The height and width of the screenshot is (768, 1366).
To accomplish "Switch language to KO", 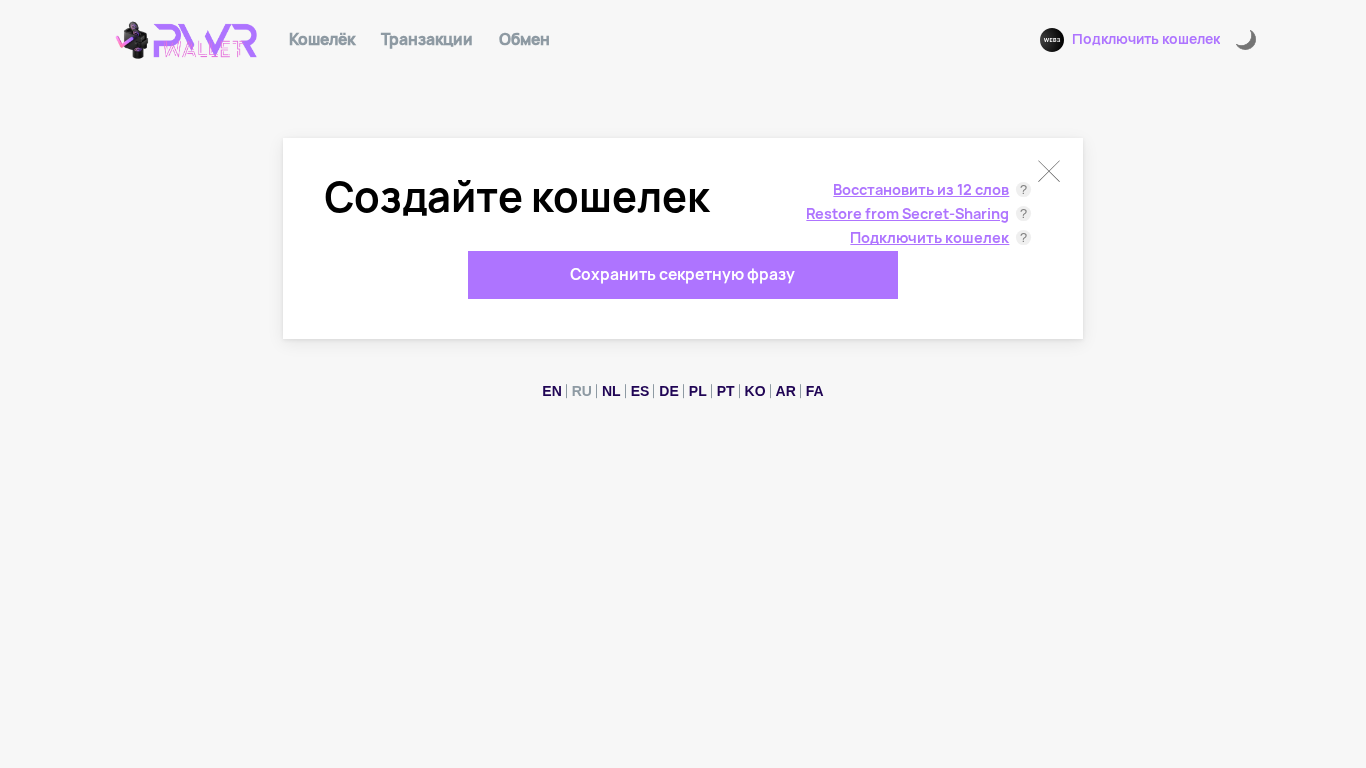I will pyautogui.click(x=755, y=391).
